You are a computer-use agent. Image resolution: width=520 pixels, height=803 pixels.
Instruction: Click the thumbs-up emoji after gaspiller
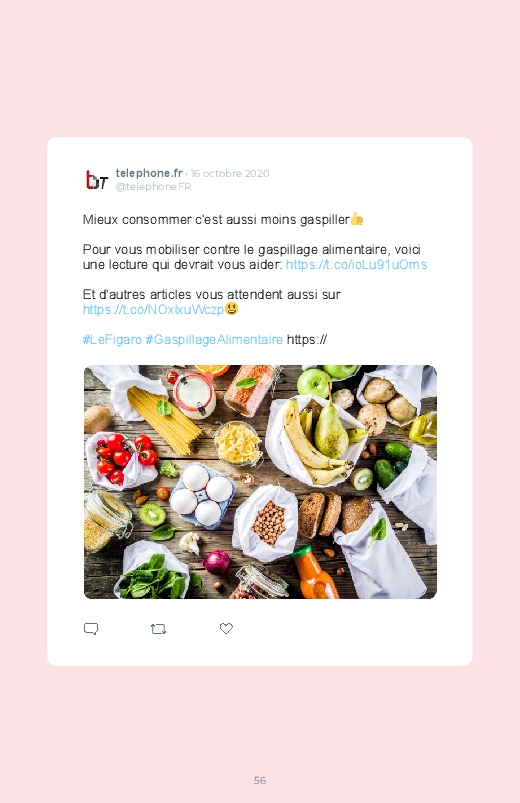[x=357, y=219]
